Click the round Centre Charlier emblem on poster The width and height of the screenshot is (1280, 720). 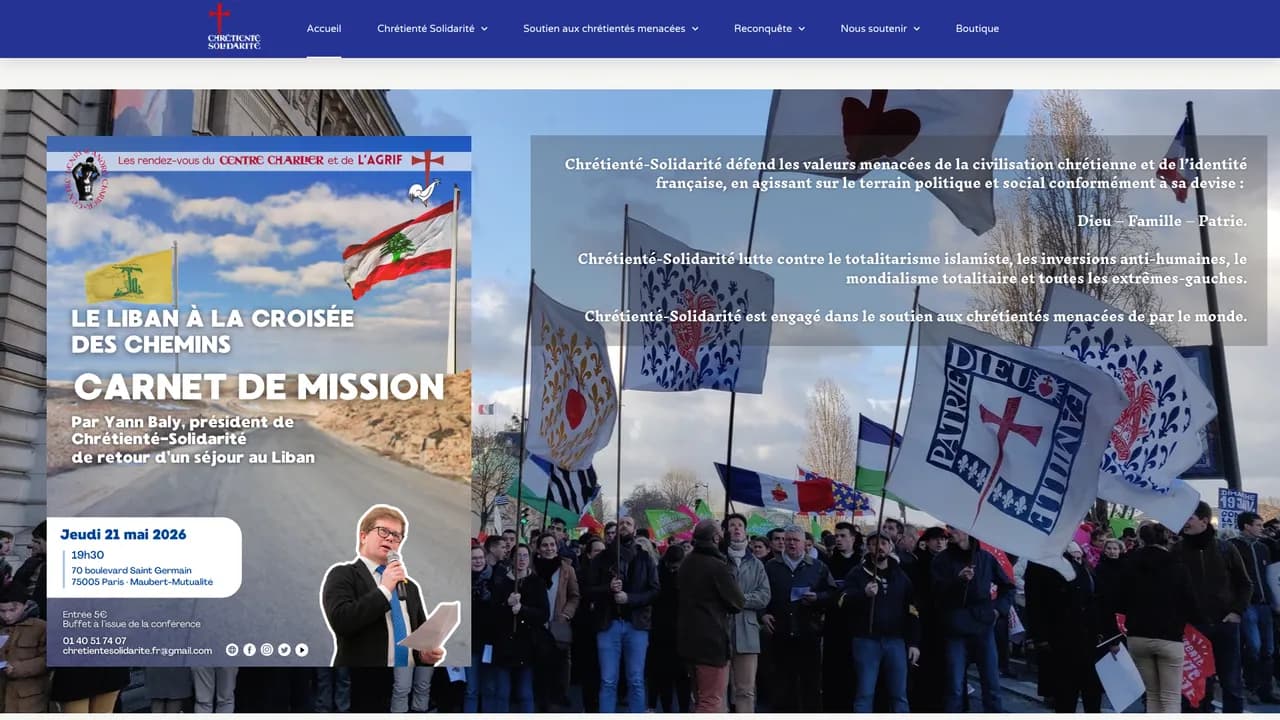click(86, 178)
